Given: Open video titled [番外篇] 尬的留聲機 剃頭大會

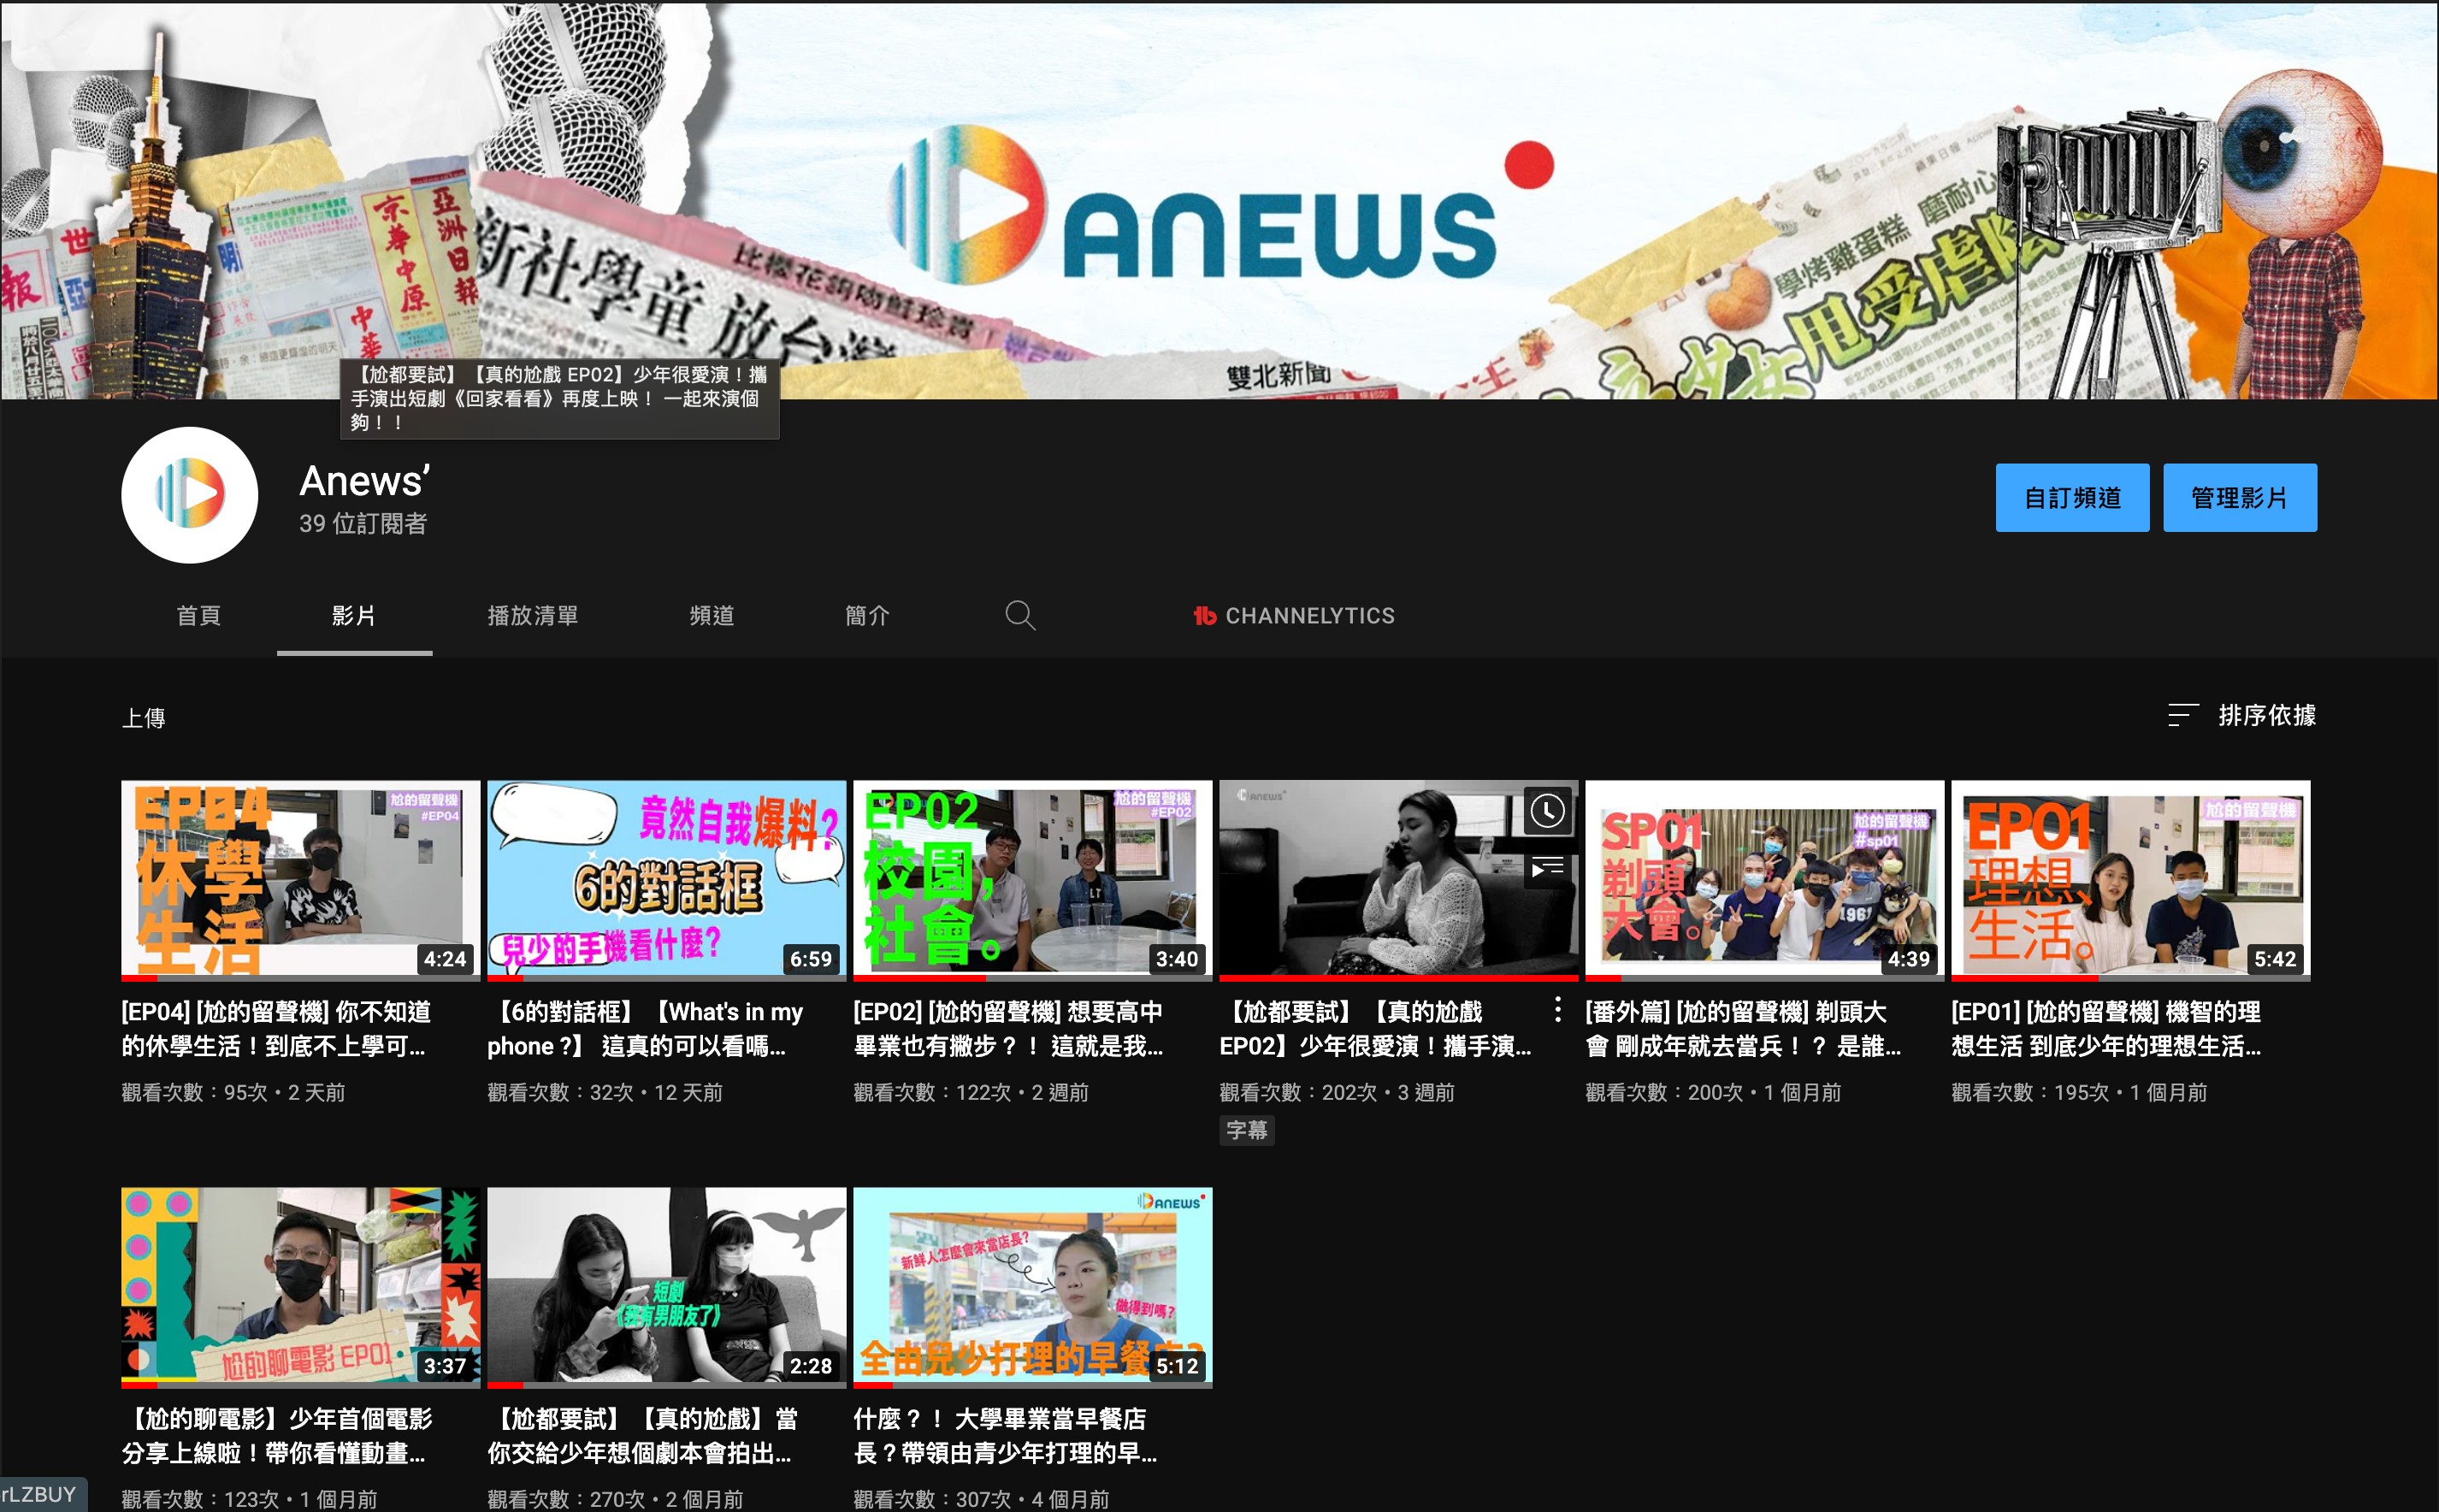Looking at the screenshot, I should click(1743, 1029).
